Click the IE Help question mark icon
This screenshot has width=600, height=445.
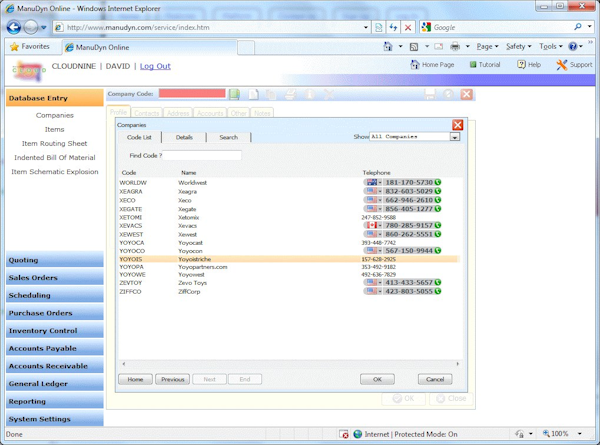pyautogui.click(x=573, y=47)
